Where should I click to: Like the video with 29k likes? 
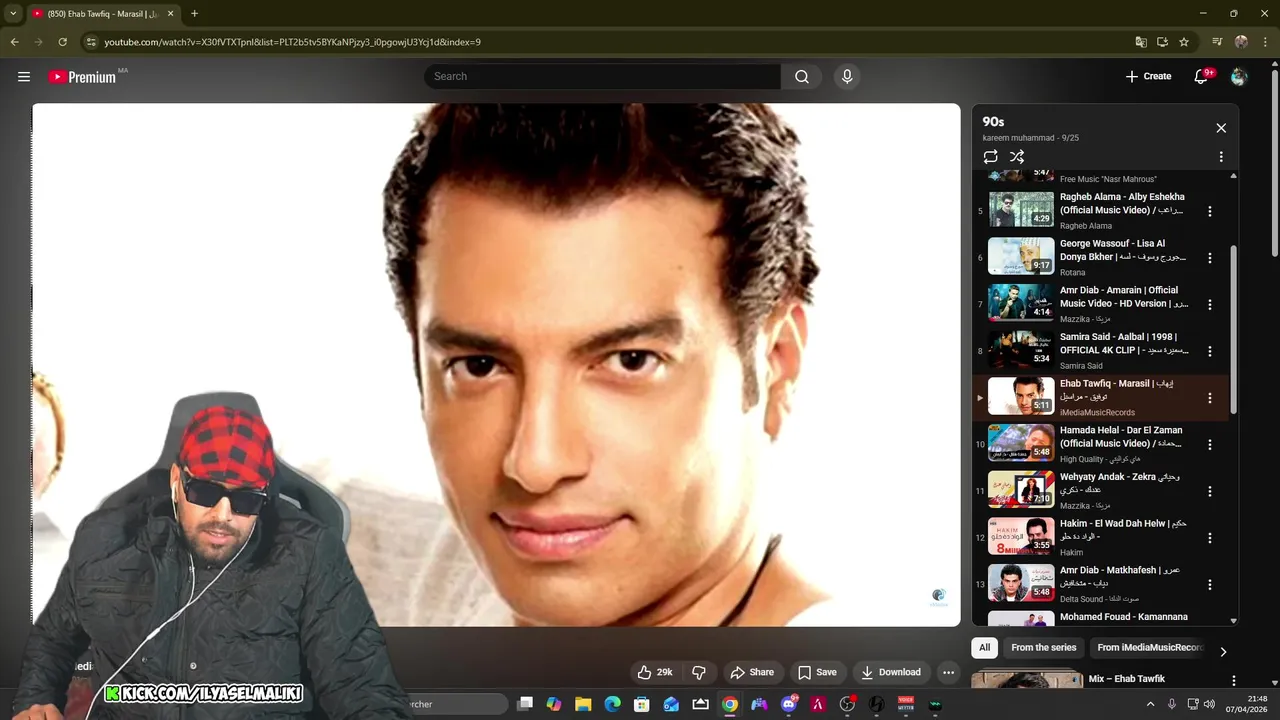click(x=655, y=672)
